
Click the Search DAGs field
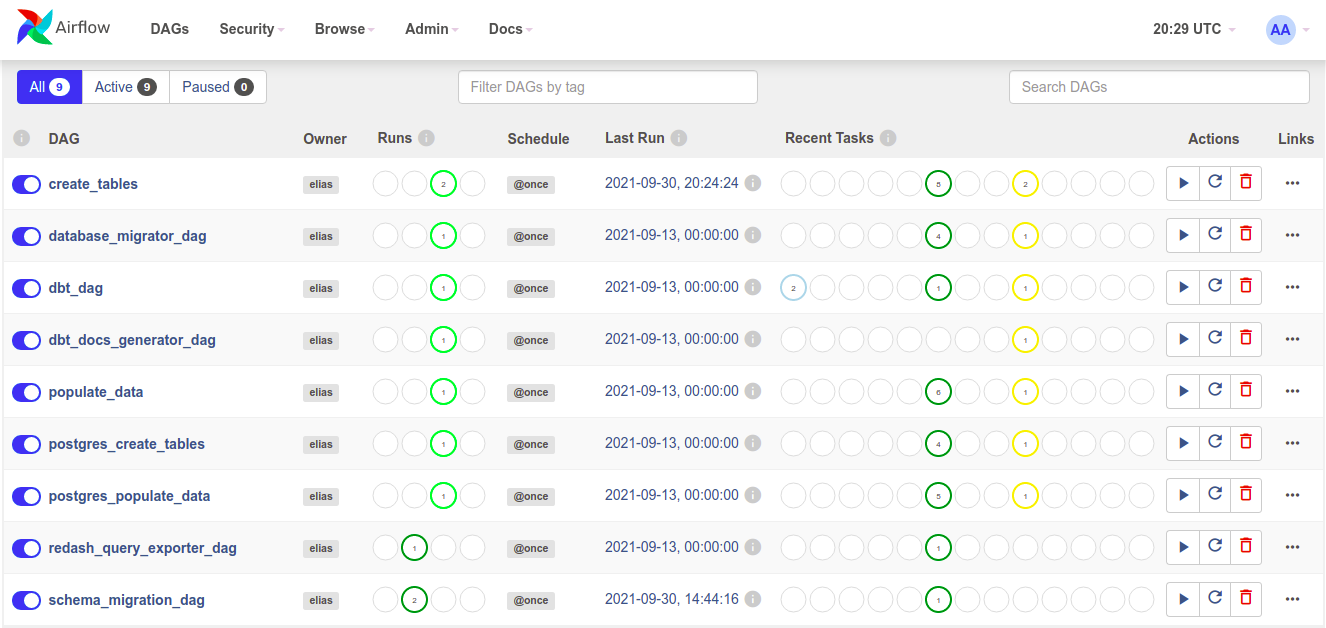[1159, 87]
